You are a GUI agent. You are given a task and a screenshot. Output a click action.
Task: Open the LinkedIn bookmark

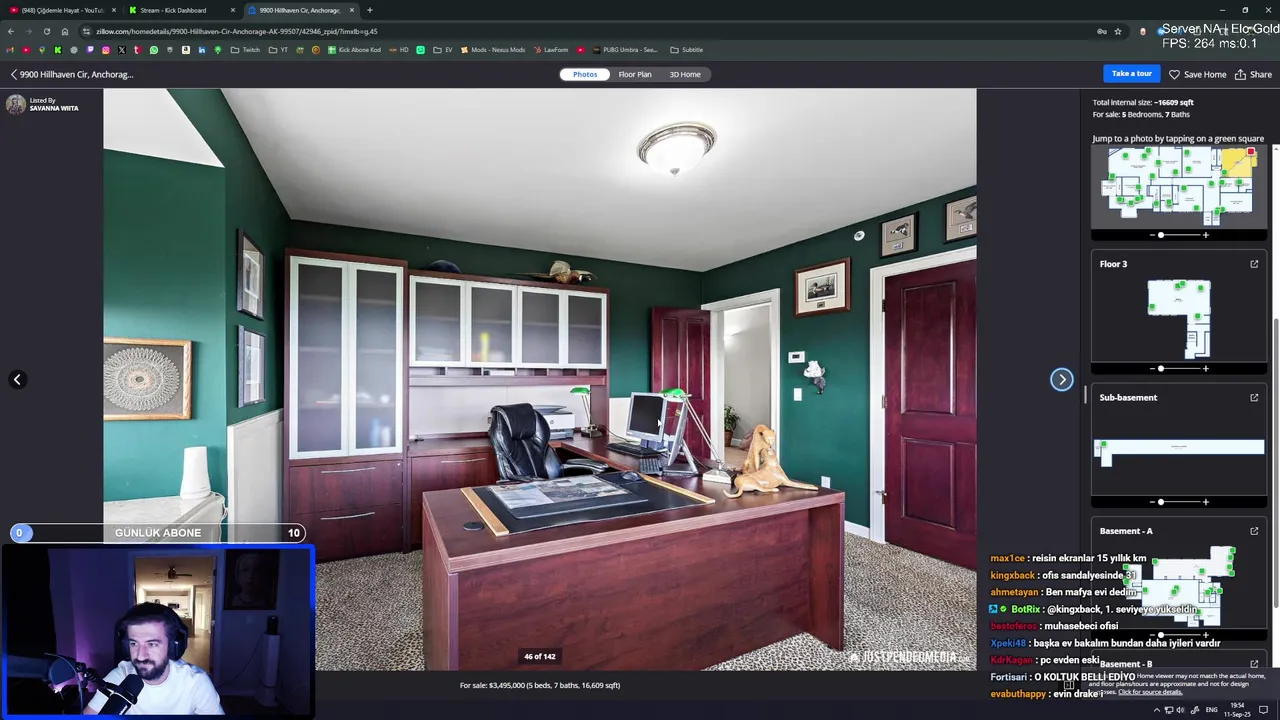point(202,50)
